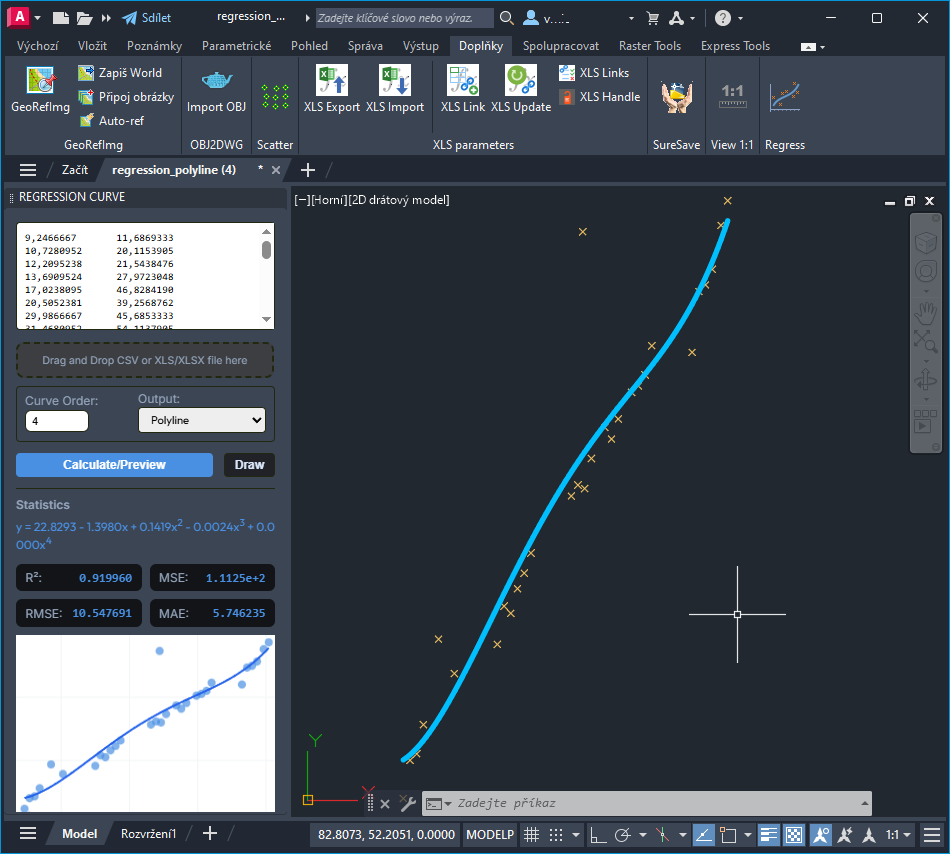Viewport: 950px width, 854px height.
Task: Toggle dynamic input in status bar
Action: [703, 834]
